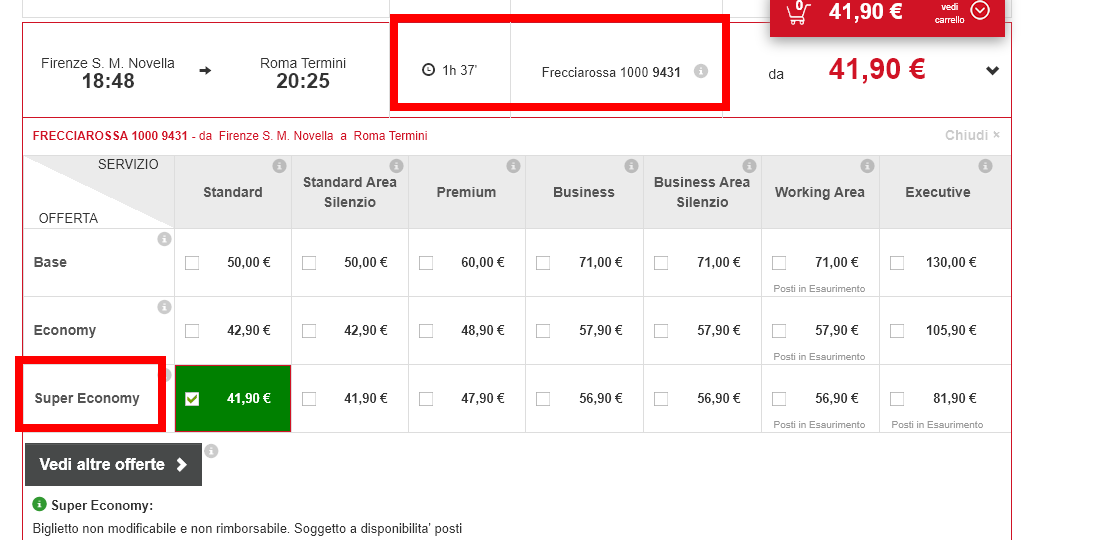Viewport: 1115px width, 540px height.
Task: Click departure time 18:48
Action: point(108,81)
